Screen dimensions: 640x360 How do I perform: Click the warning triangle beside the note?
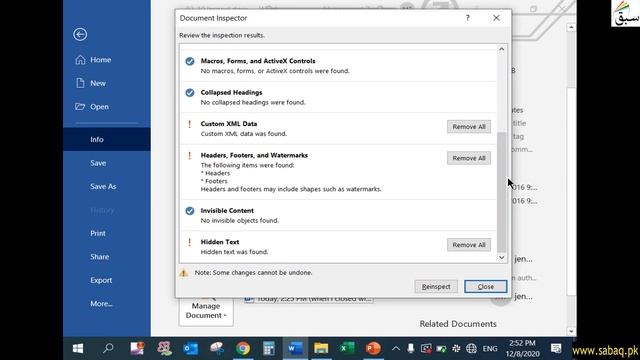[184, 273]
